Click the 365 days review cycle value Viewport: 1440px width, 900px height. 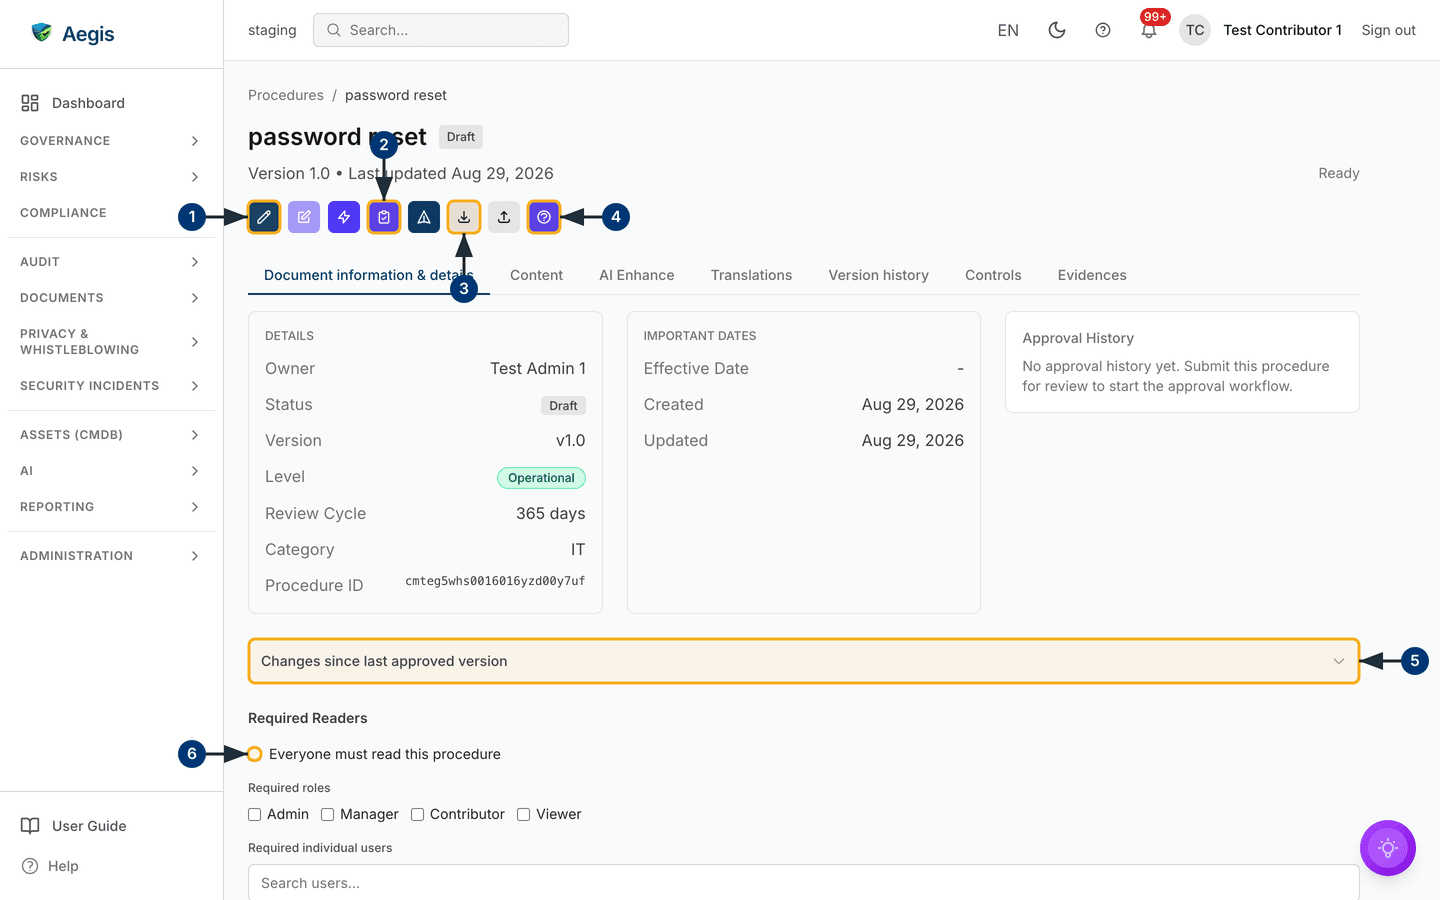pyautogui.click(x=550, y=513)
